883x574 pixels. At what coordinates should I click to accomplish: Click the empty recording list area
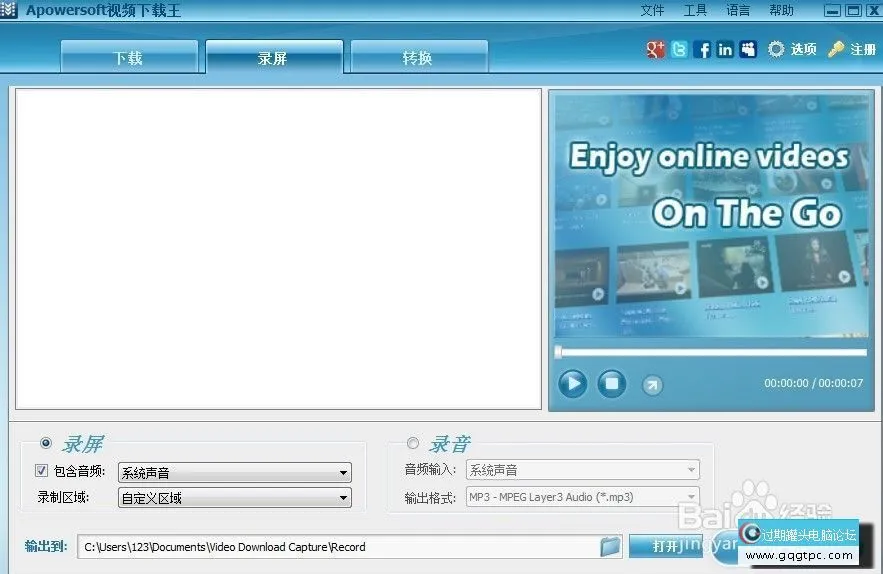coord(278,248)
